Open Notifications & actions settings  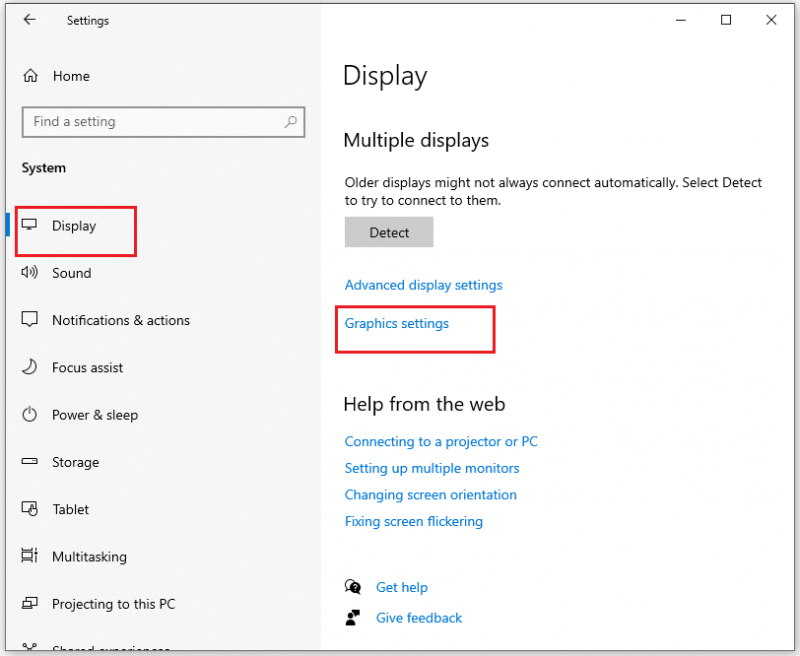[121, 320]
